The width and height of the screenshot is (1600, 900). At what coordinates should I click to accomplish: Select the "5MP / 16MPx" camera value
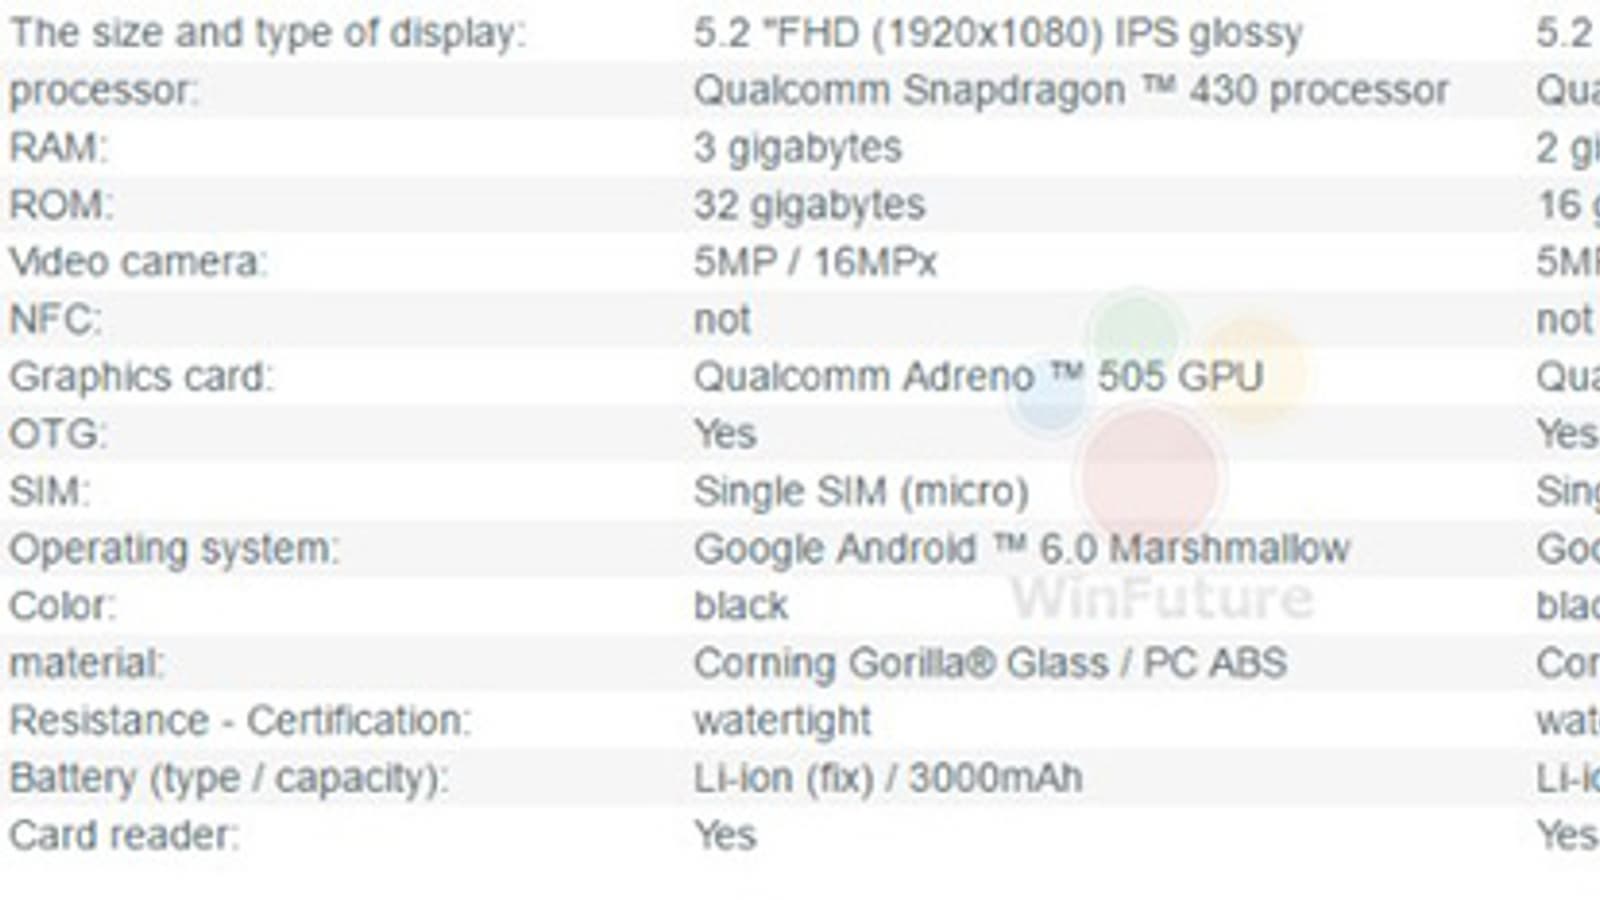tap(815, 263)
